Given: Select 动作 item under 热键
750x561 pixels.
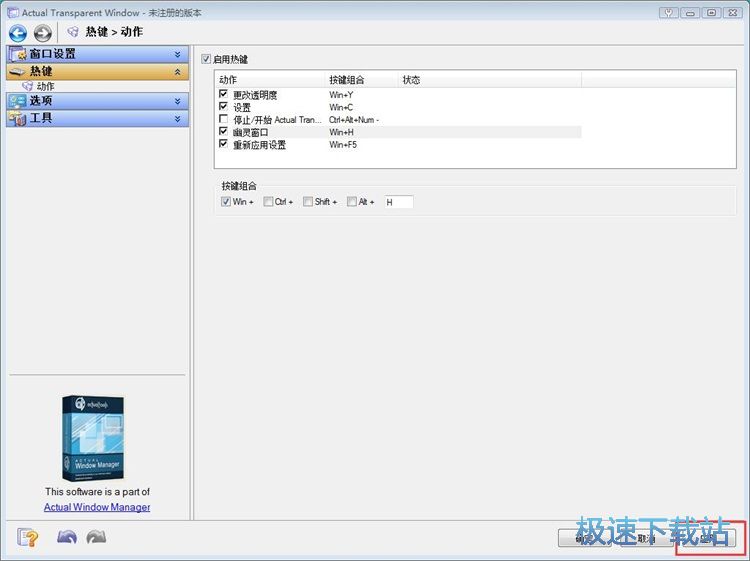Looking at the screenshot, I should pyautogui.click(x=45, y=87).
